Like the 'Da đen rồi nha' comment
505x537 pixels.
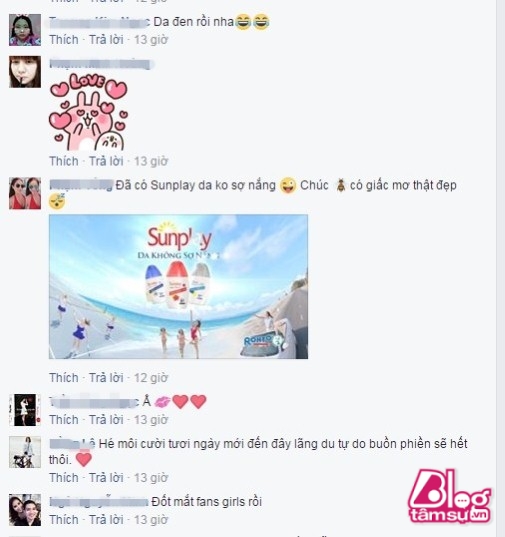64,40
